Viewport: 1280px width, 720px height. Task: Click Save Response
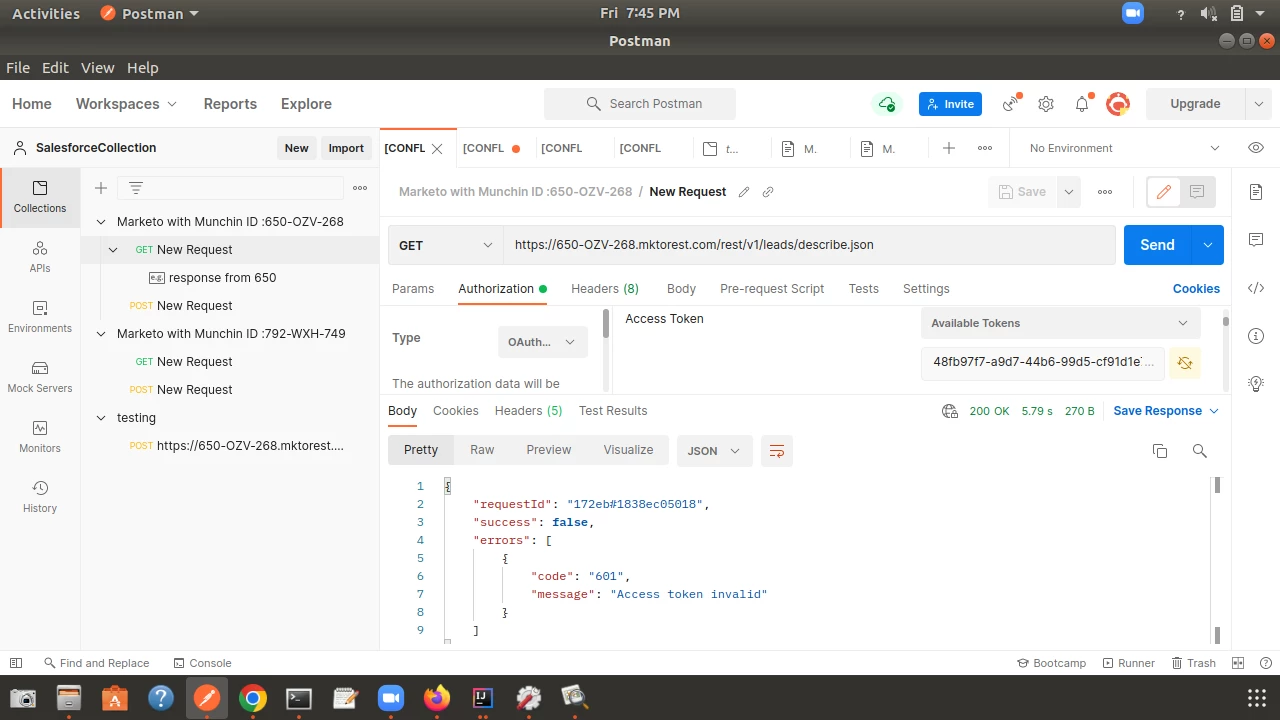1166,411
